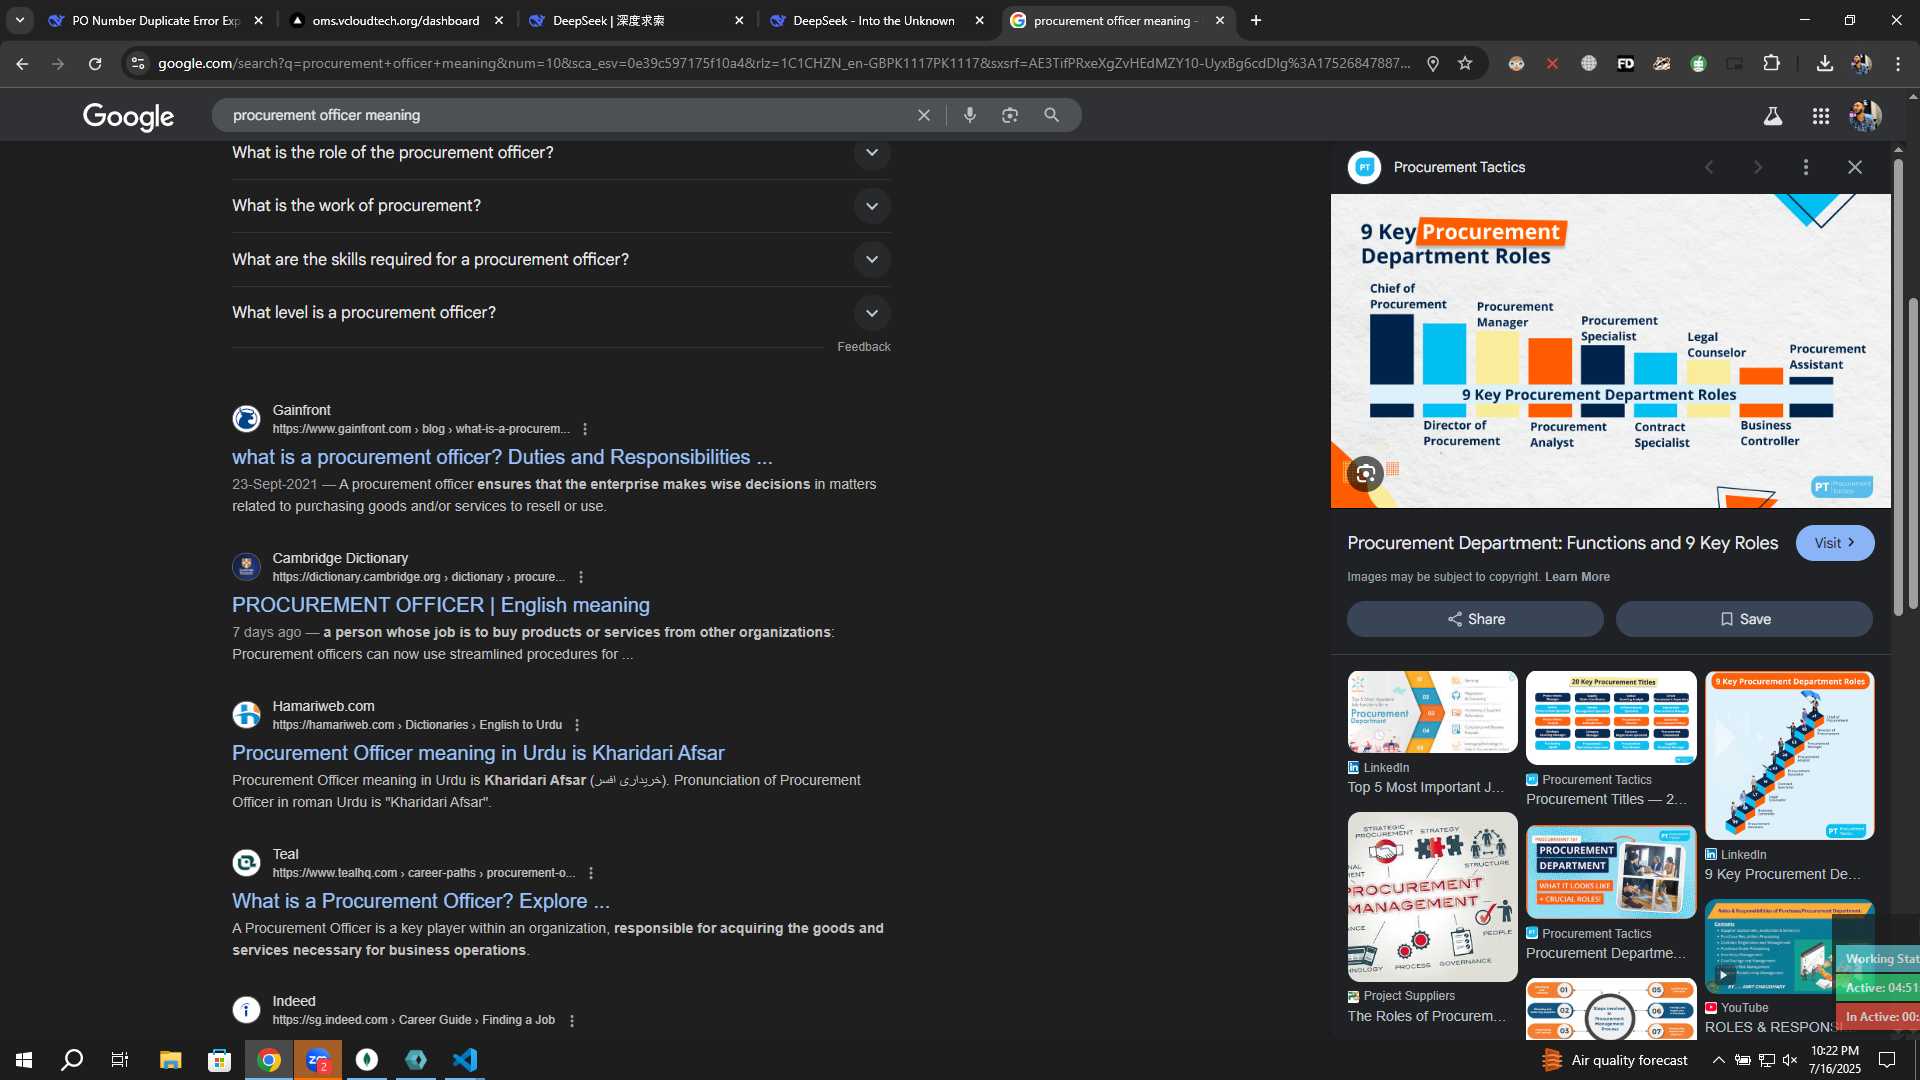Click 'Learn More' copyright link

click(1577, 577)
